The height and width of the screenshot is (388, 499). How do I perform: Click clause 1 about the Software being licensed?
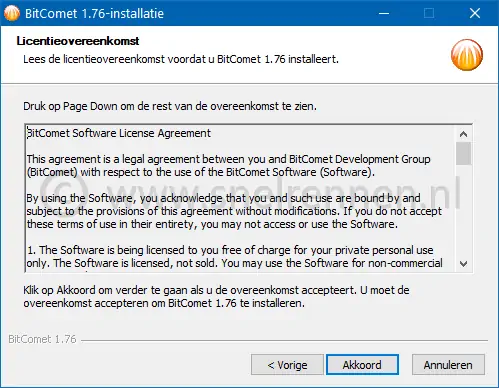click(235, 257)
